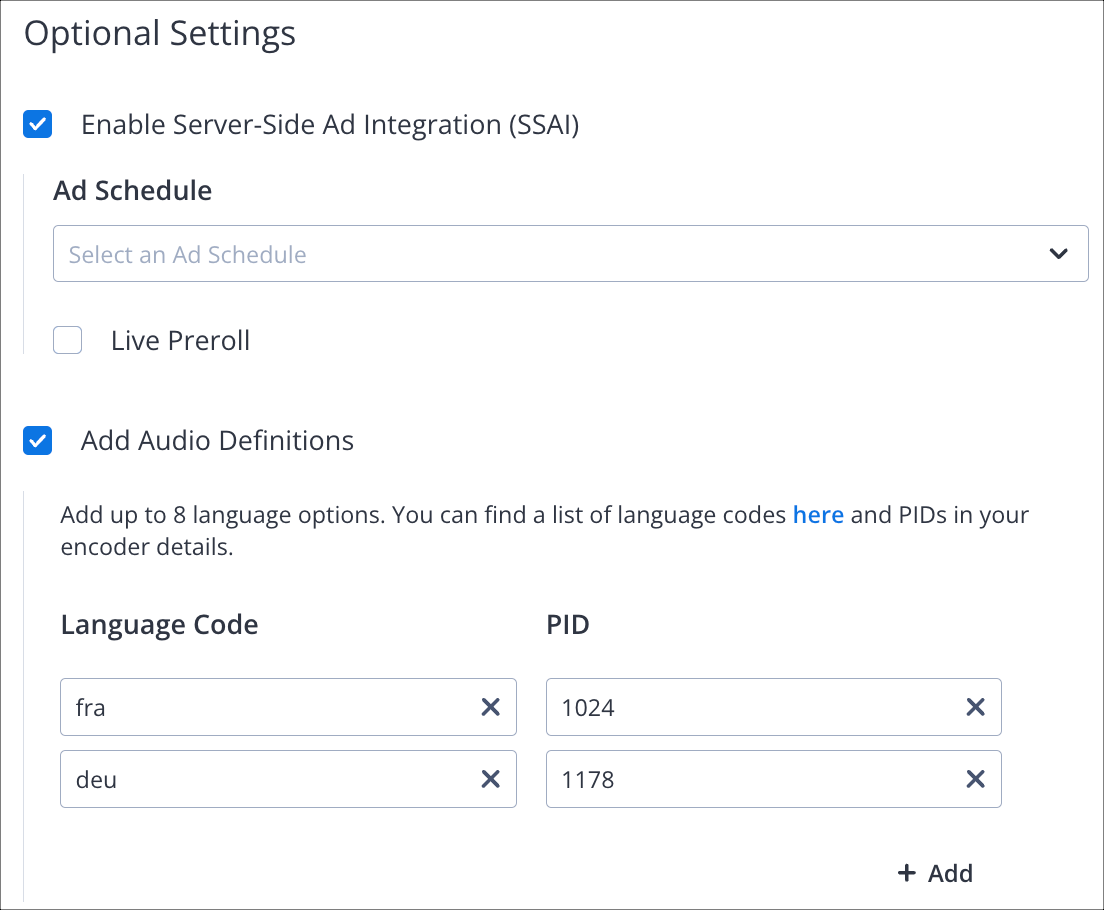Viewport: 1104px width, 910px height.
Task: Clear the 1178 PID value
Action: [x=975, y=779]
